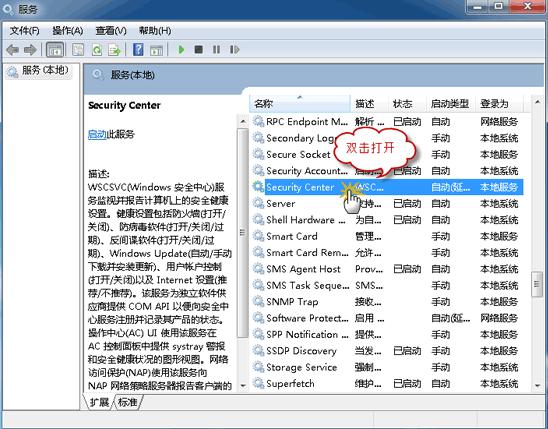Screen dimensions: 548x429
Task: Click description pane scrollbar down arrow
Action: [243, 386]
